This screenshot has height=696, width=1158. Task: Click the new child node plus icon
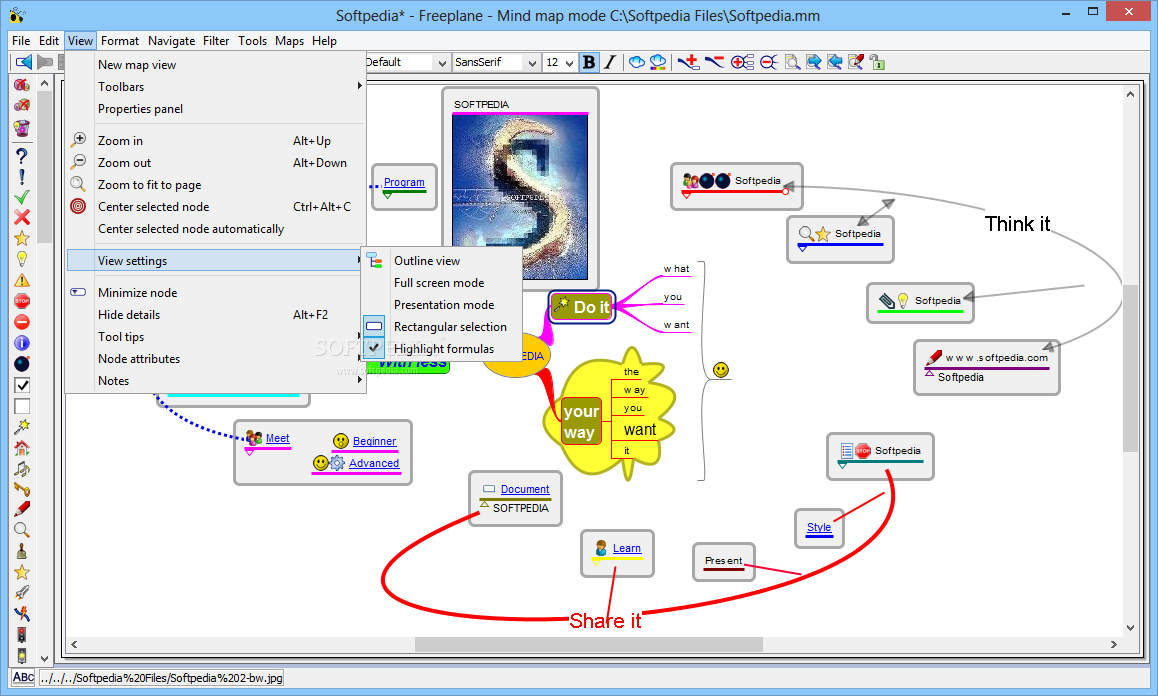[688, 62]
